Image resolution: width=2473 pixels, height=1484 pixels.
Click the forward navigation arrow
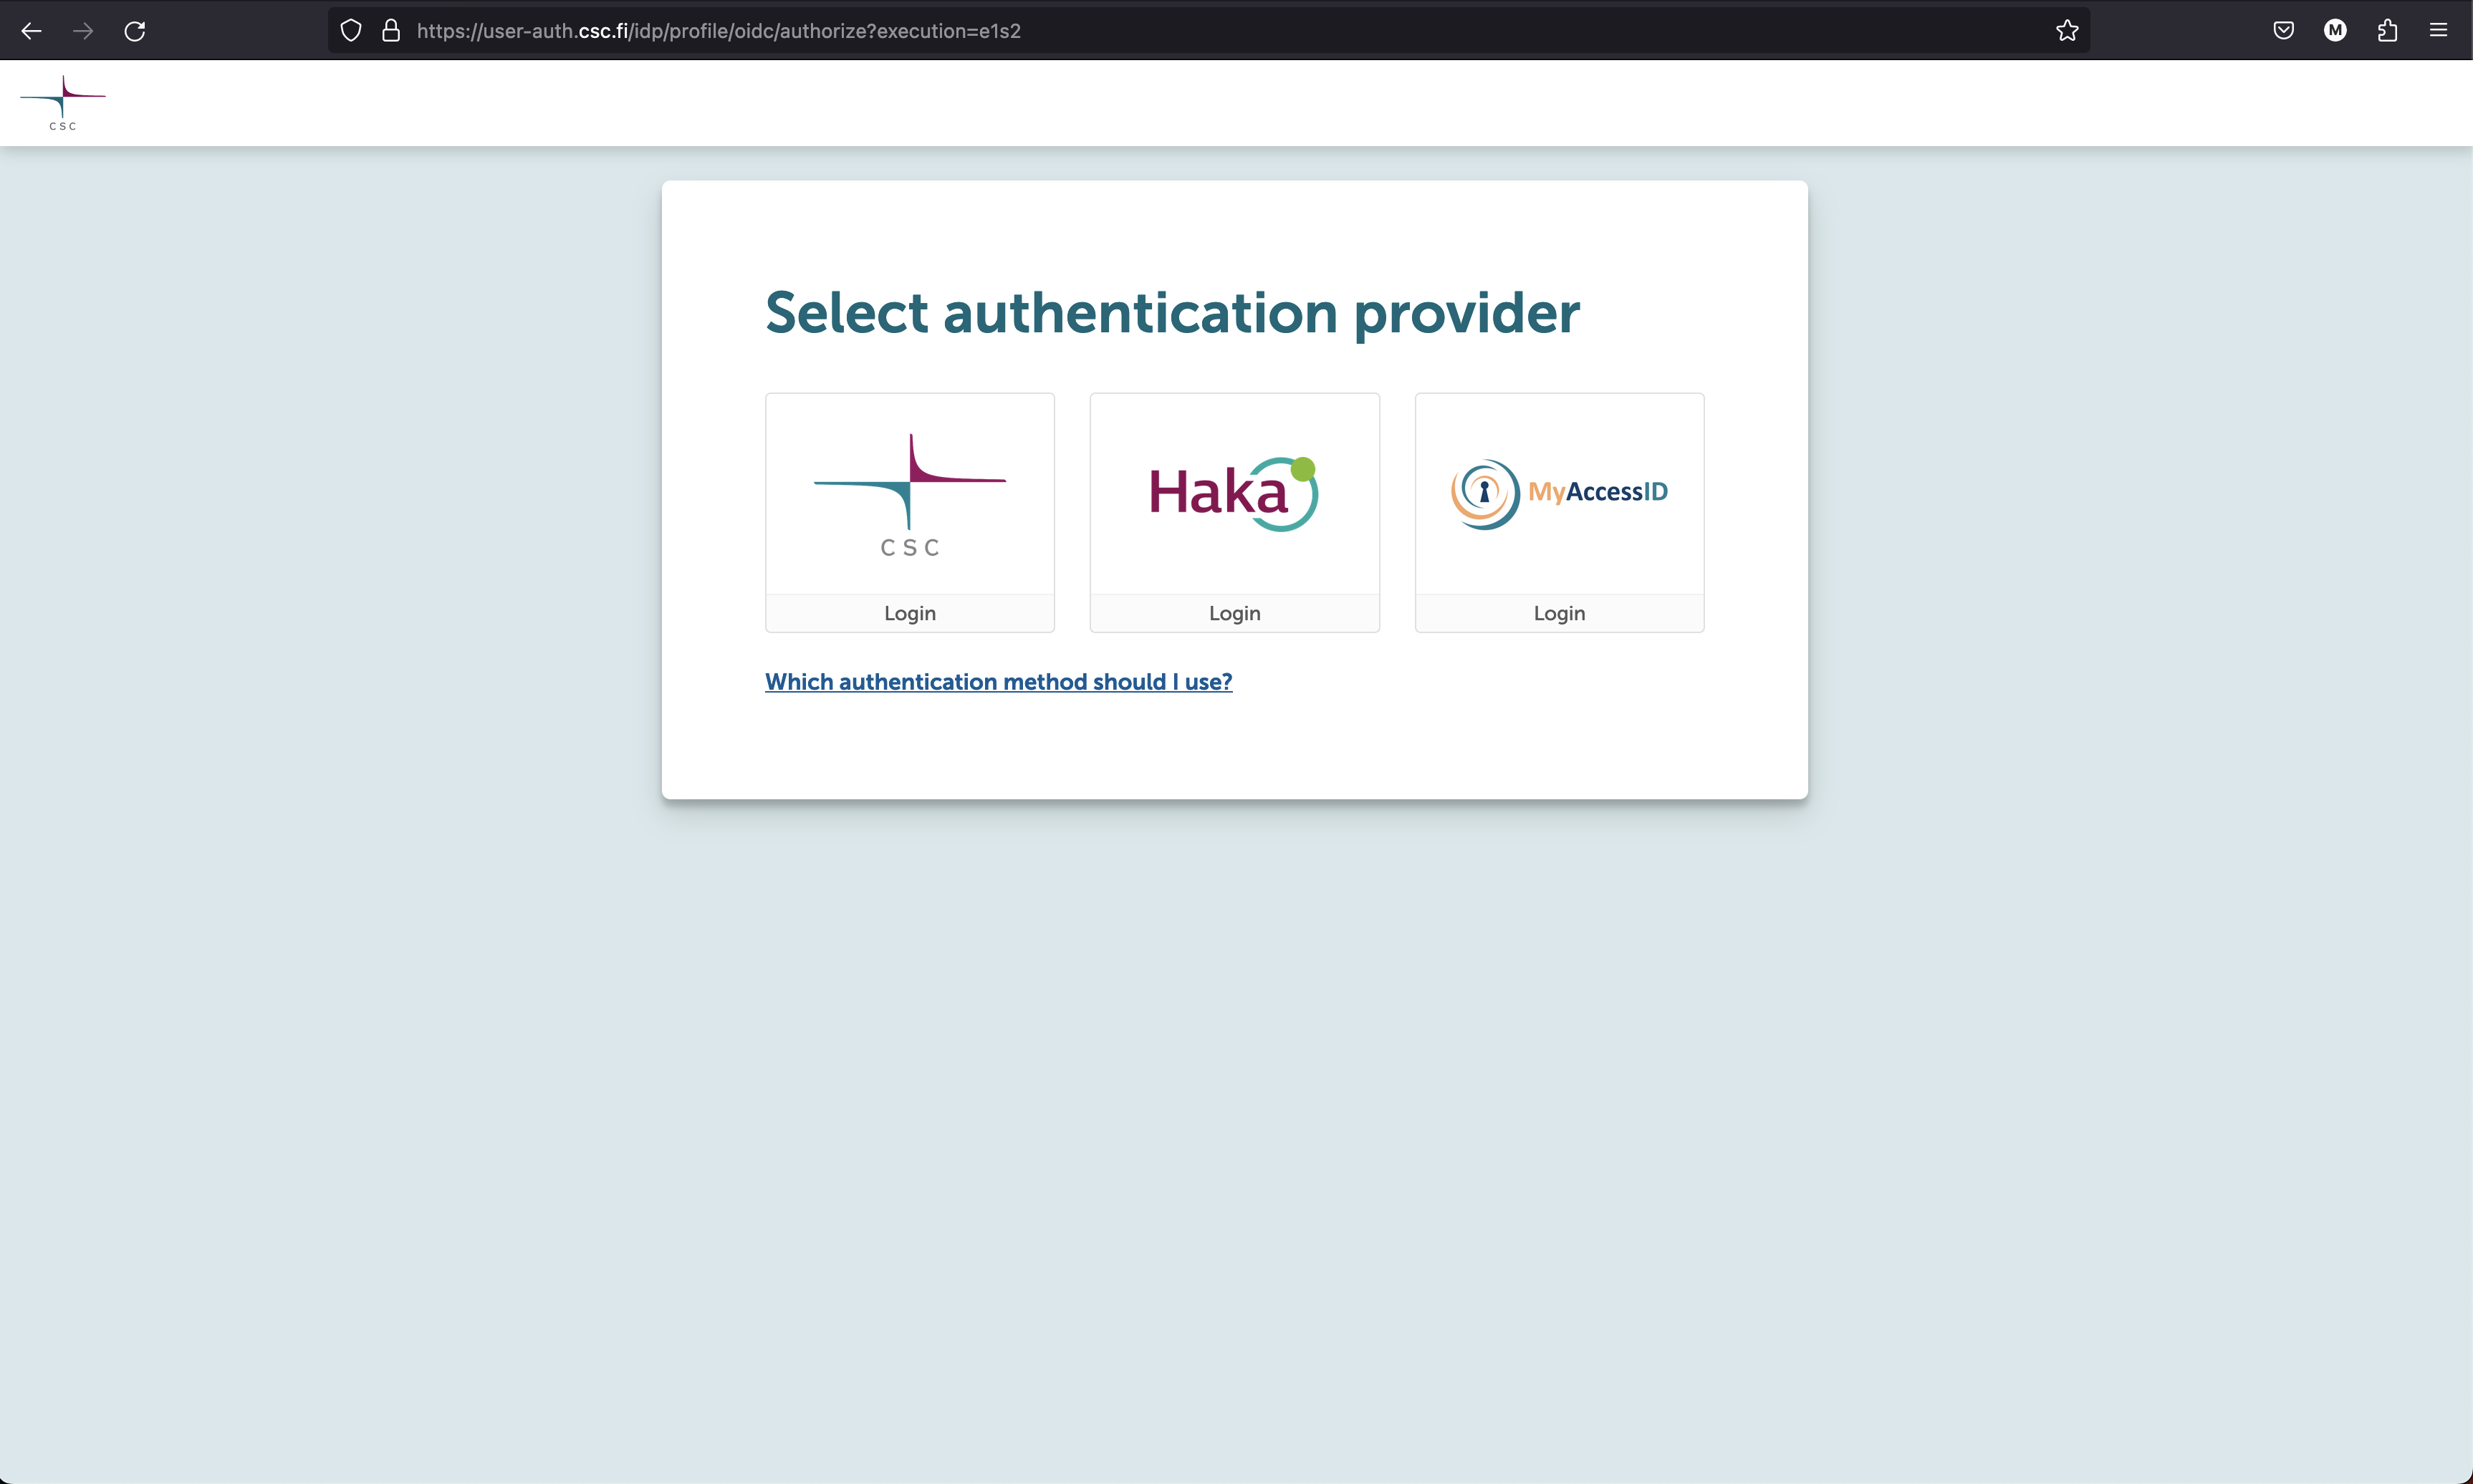(83, 30)
